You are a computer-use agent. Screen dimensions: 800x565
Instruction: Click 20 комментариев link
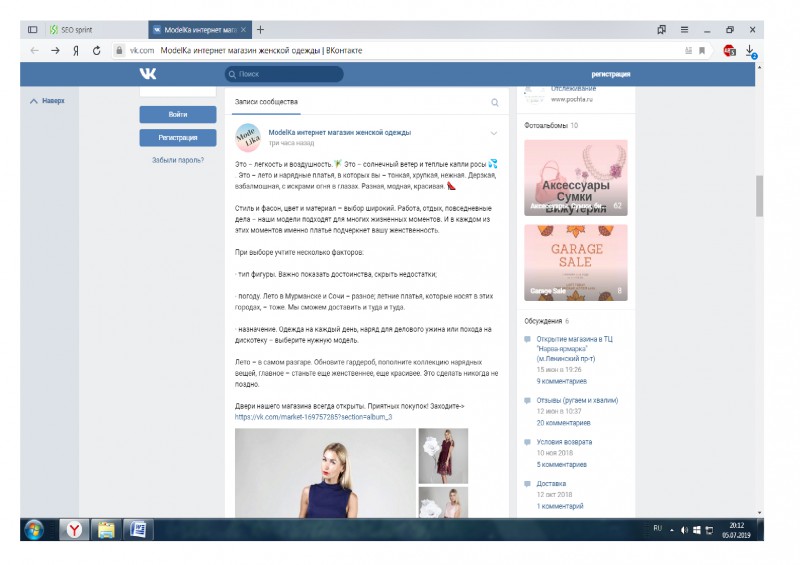click(x=563, y=423)
